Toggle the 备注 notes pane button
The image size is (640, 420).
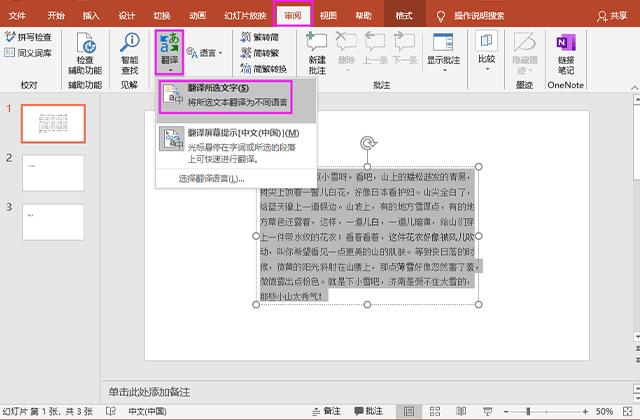click(326, 411)
